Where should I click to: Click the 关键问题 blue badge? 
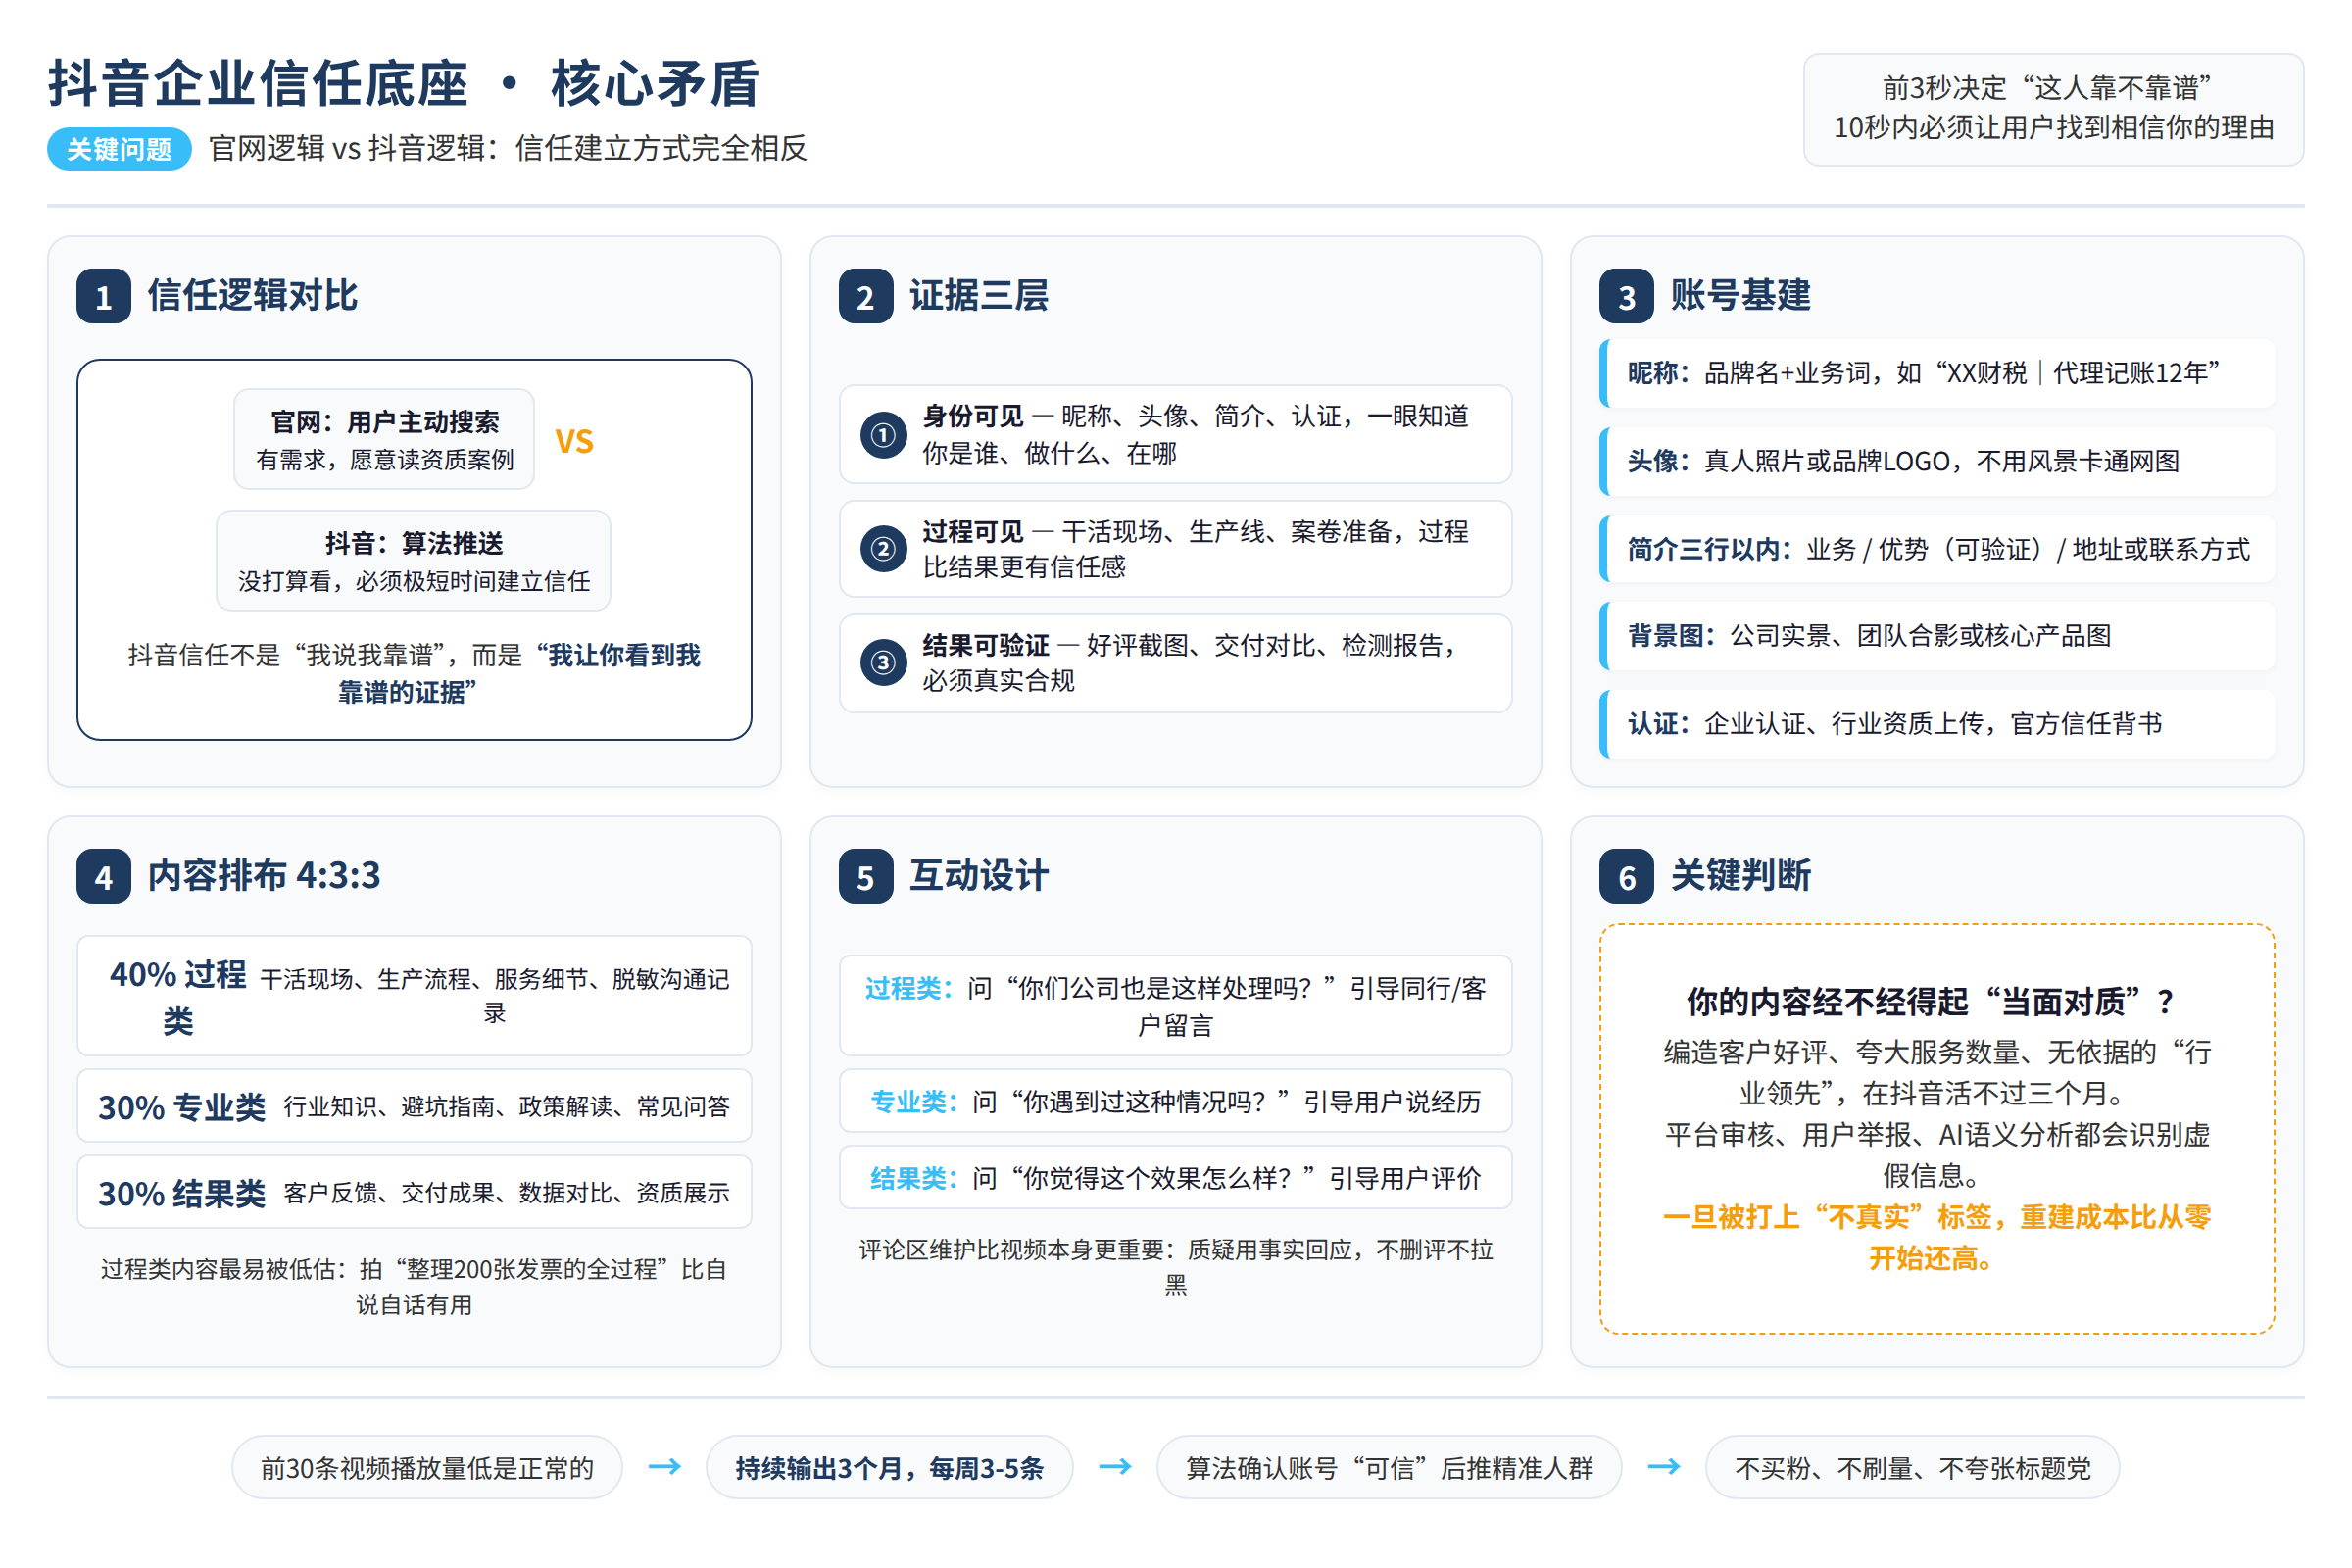(119, 149)
